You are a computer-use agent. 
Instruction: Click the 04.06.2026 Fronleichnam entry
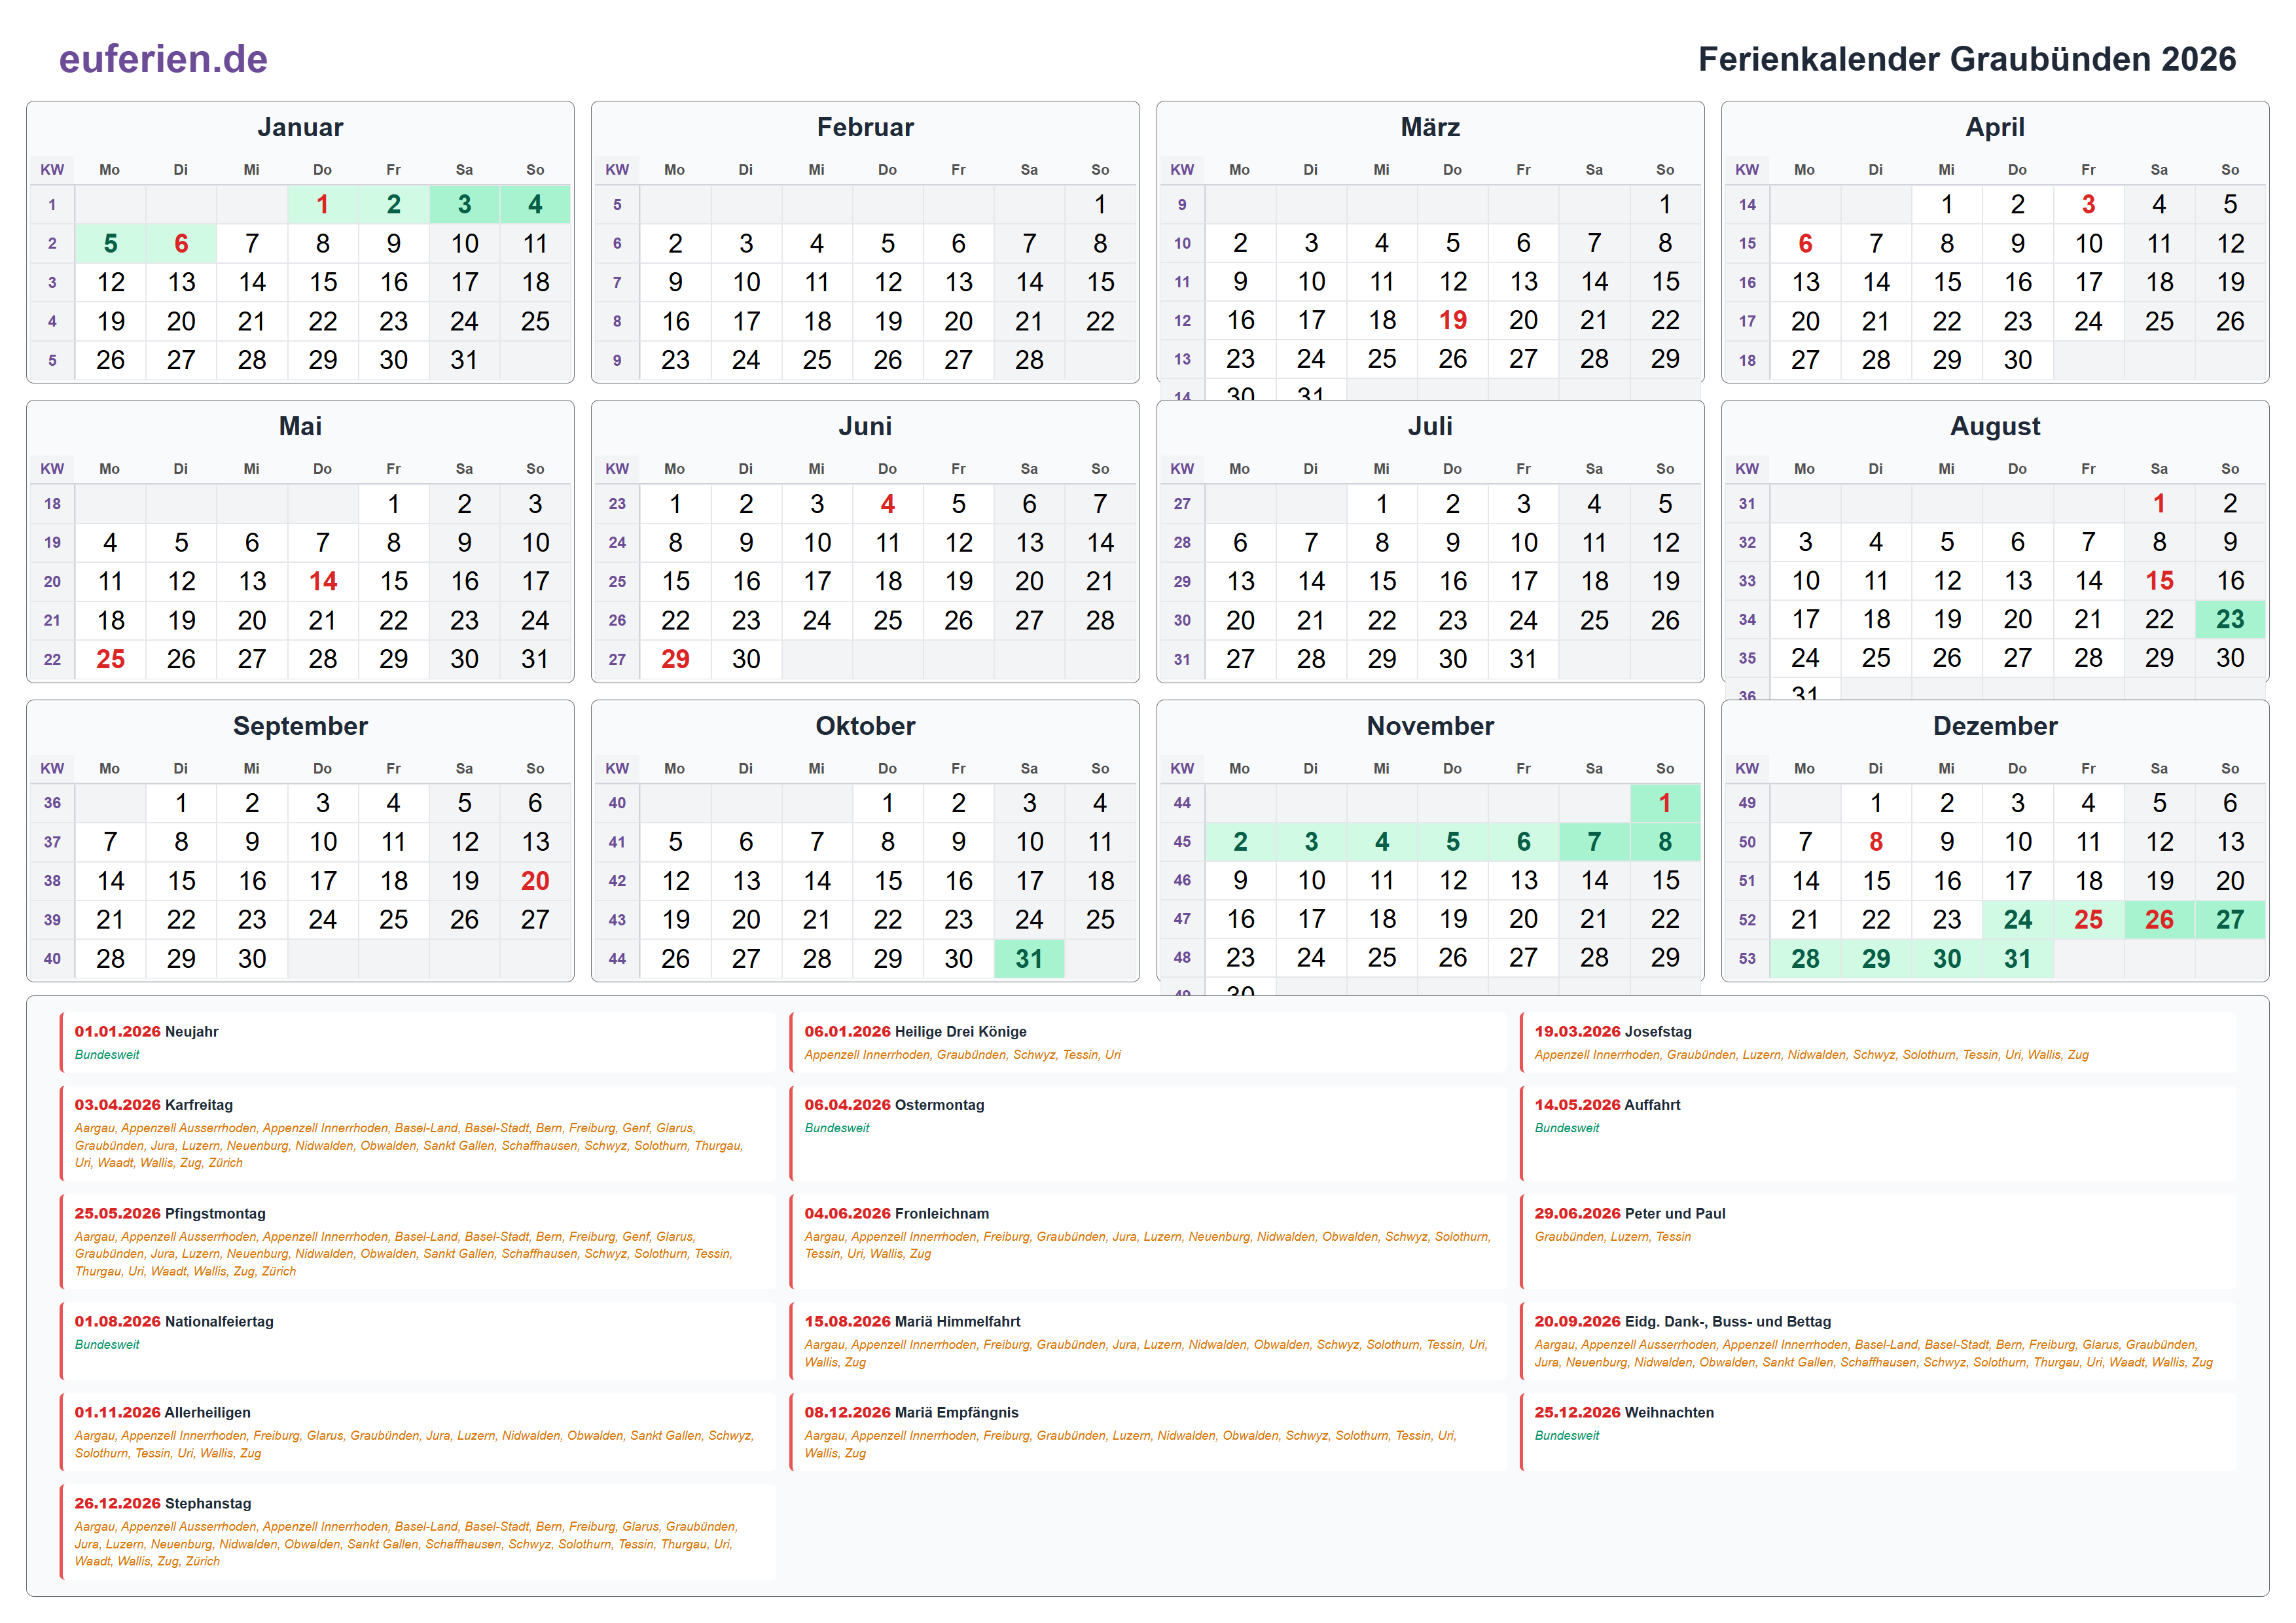1148,1242
